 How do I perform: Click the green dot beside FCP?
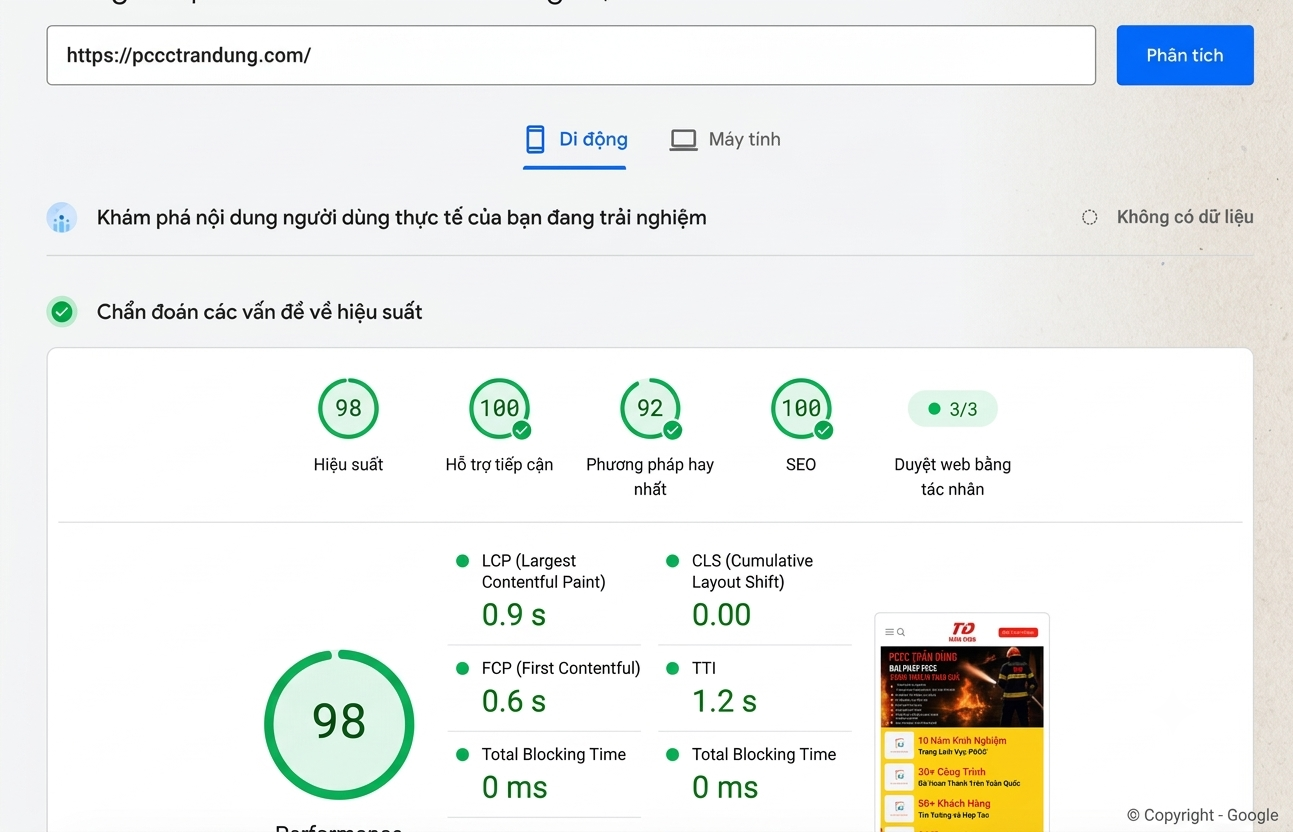[x=462, y=668]
